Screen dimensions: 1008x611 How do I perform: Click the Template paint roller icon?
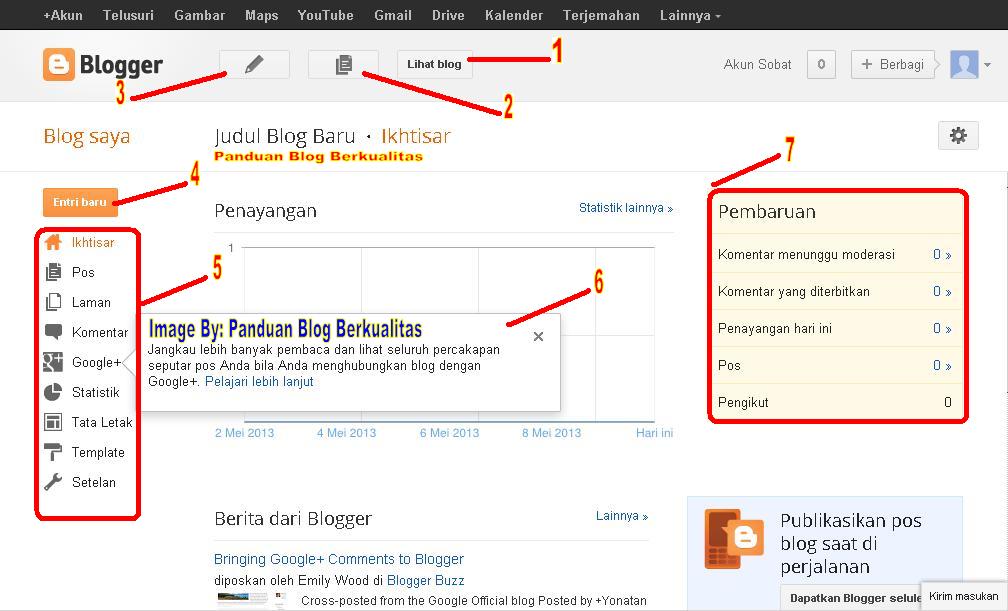[x=54, y=452]
